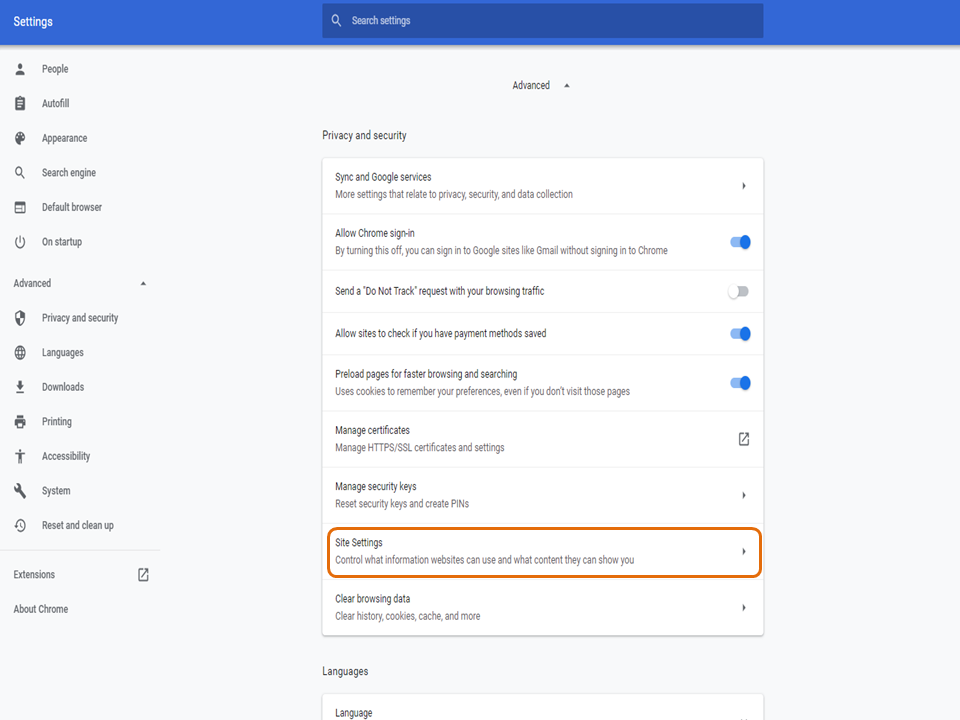Click the Search settings field

click(x=542, y=21)
